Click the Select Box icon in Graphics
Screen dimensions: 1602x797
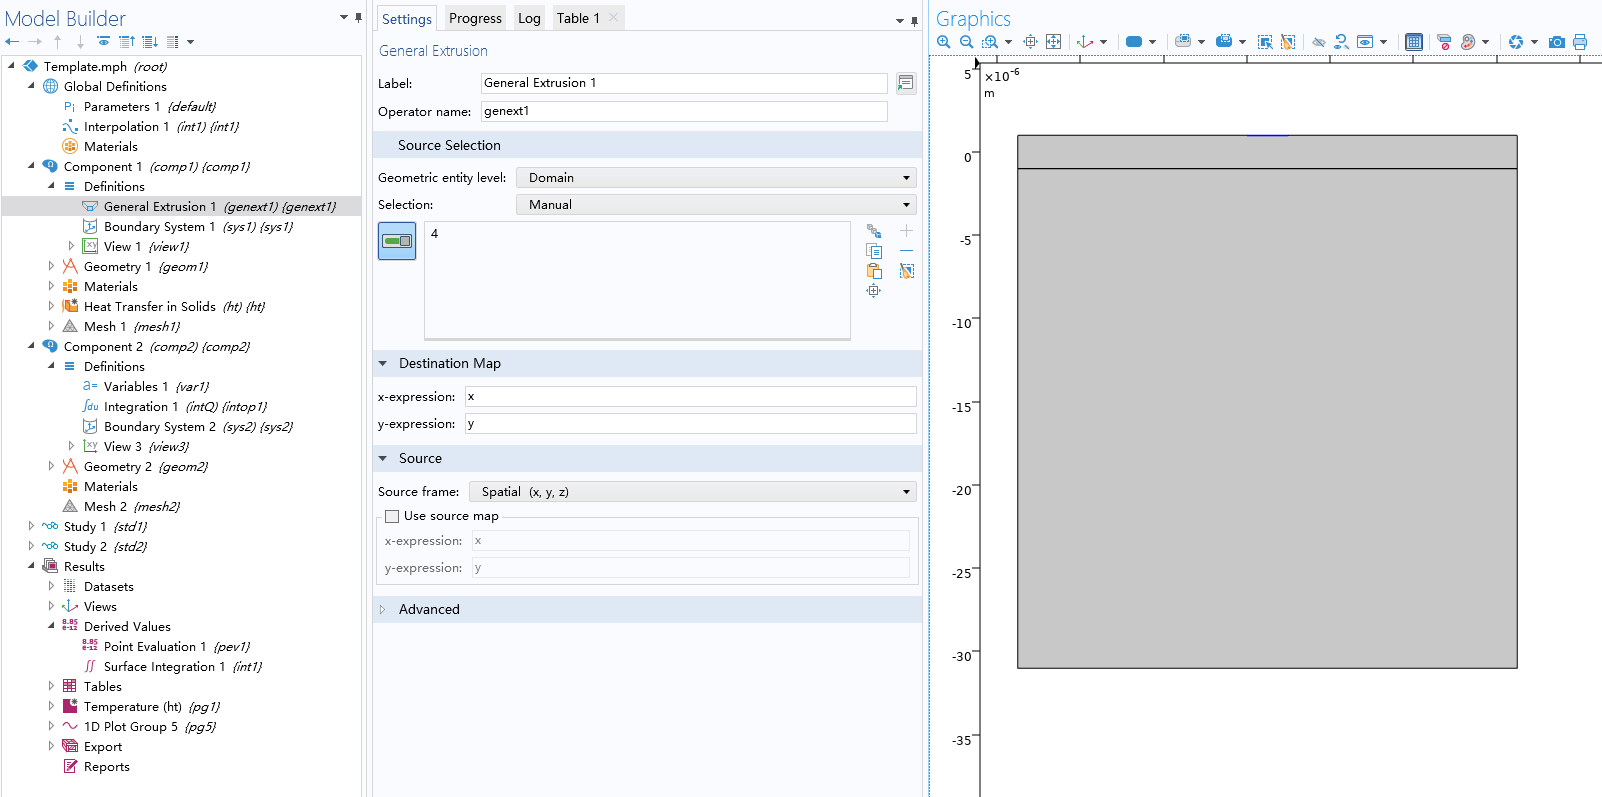coord(1265,42)
